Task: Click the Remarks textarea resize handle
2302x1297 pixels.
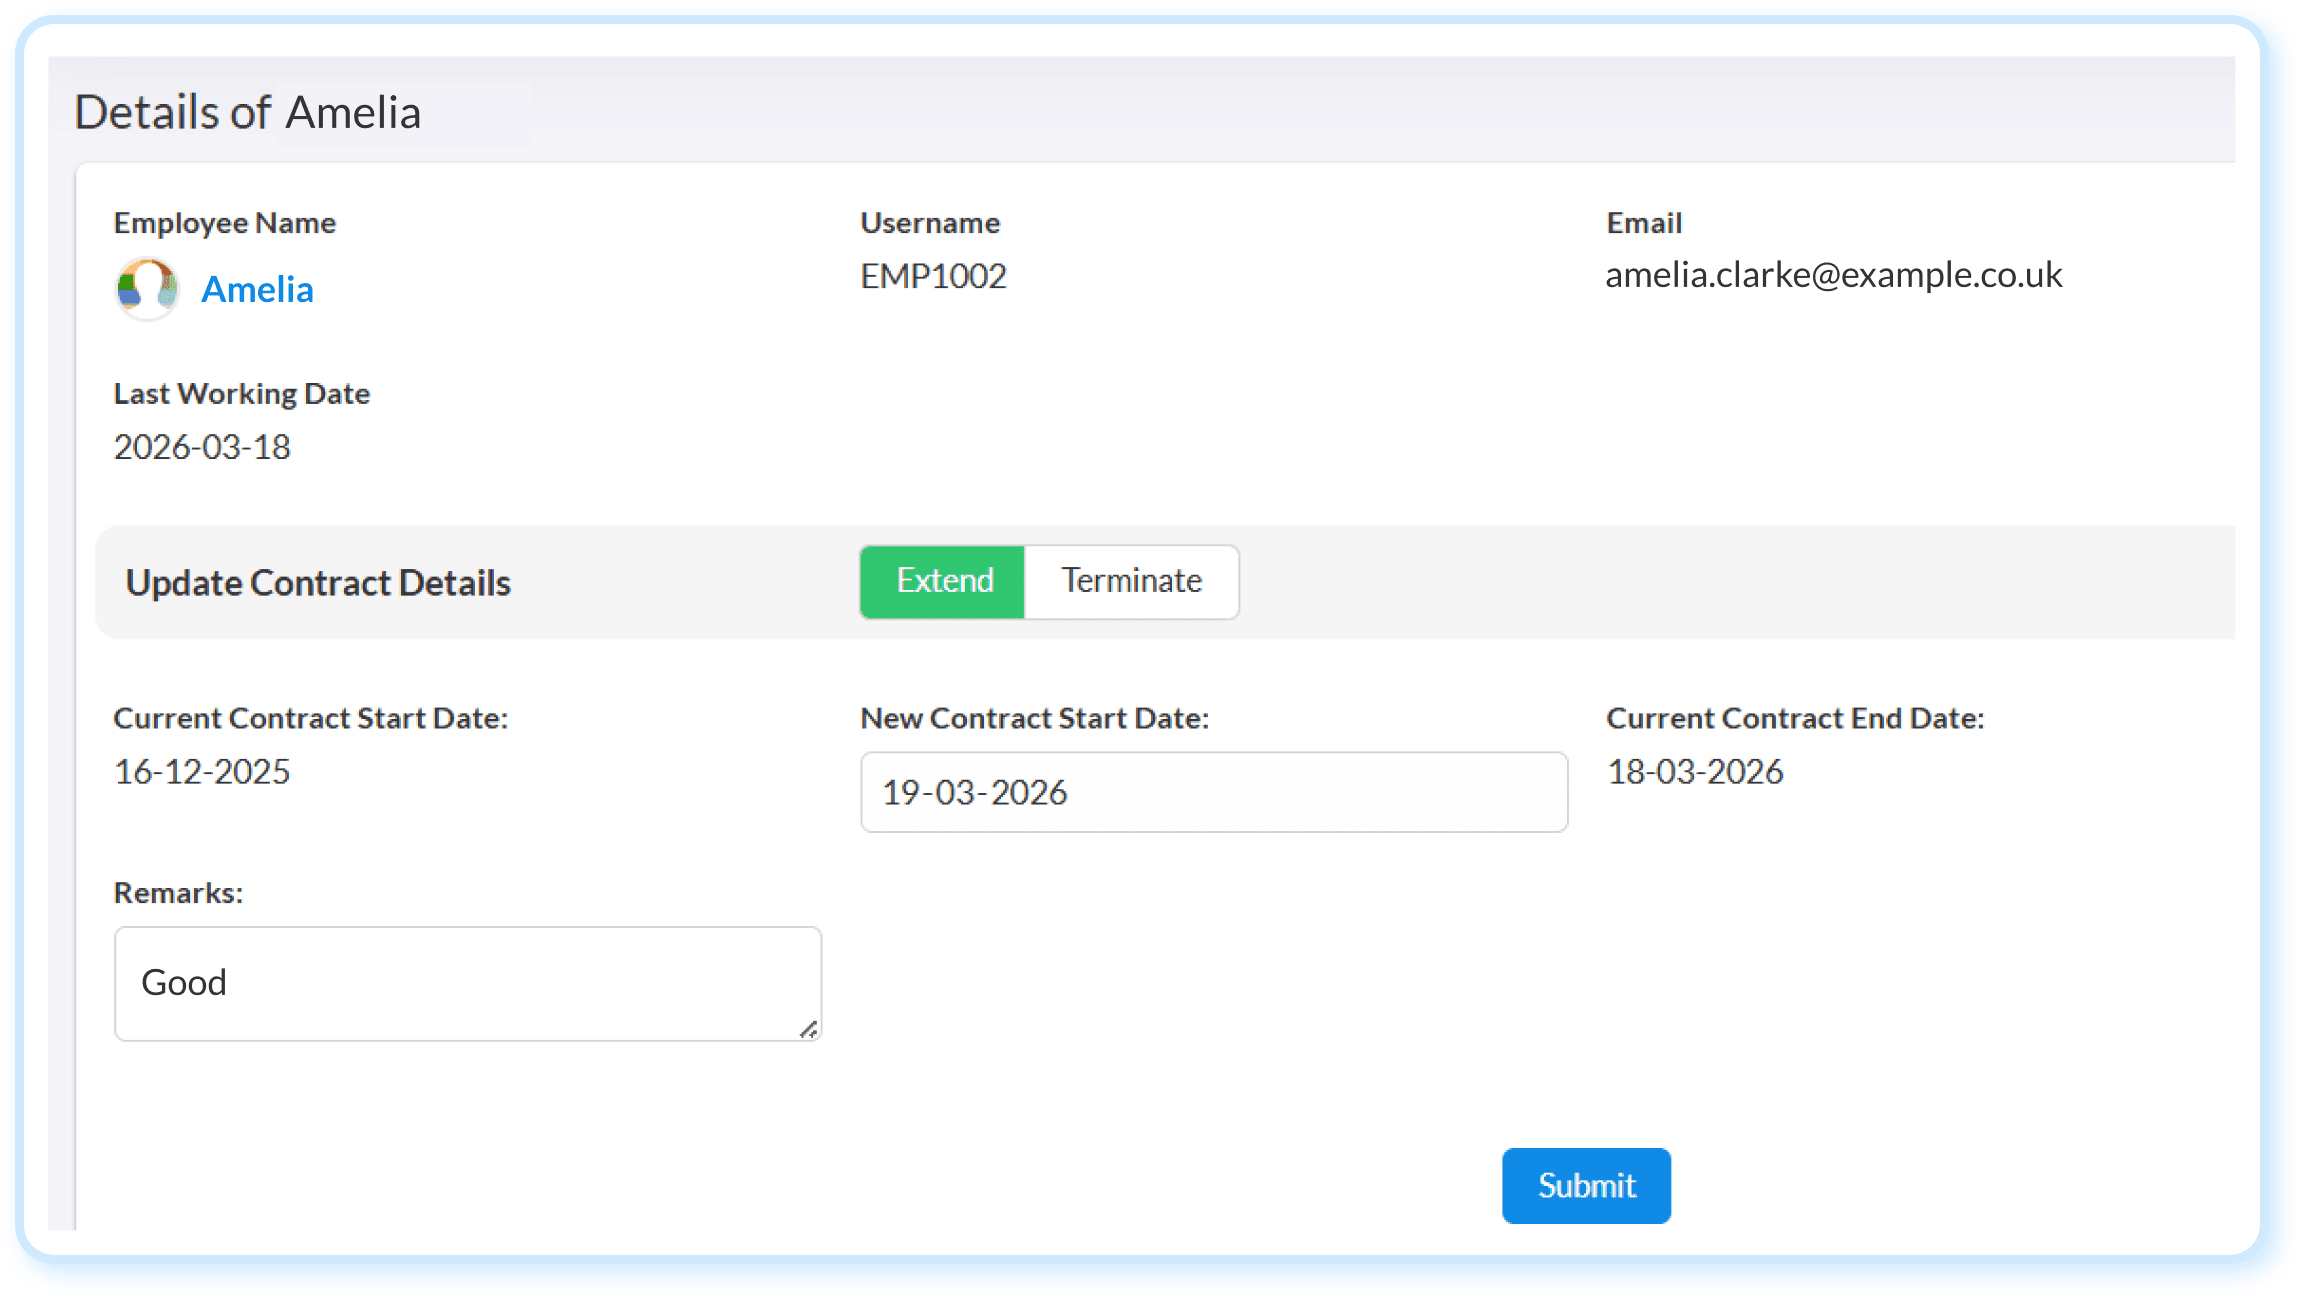Action: tap(809, 1029)
